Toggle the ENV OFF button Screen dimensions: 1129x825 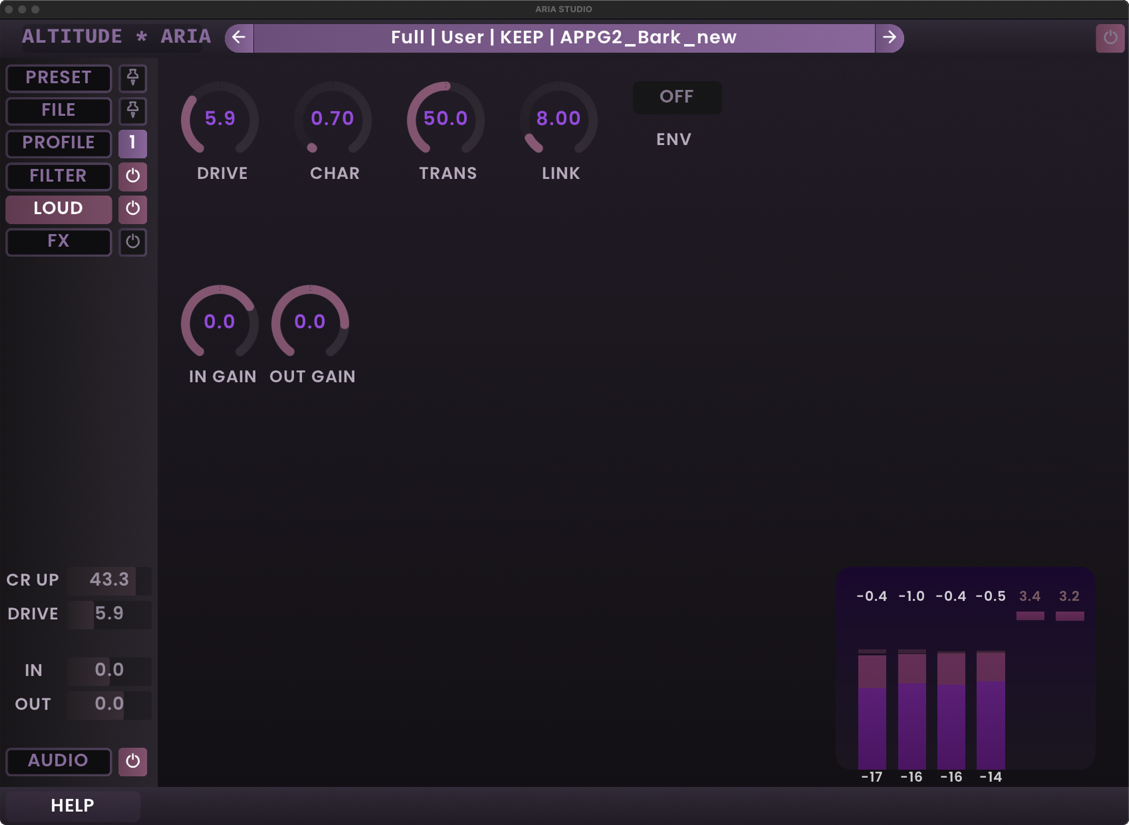676,97
